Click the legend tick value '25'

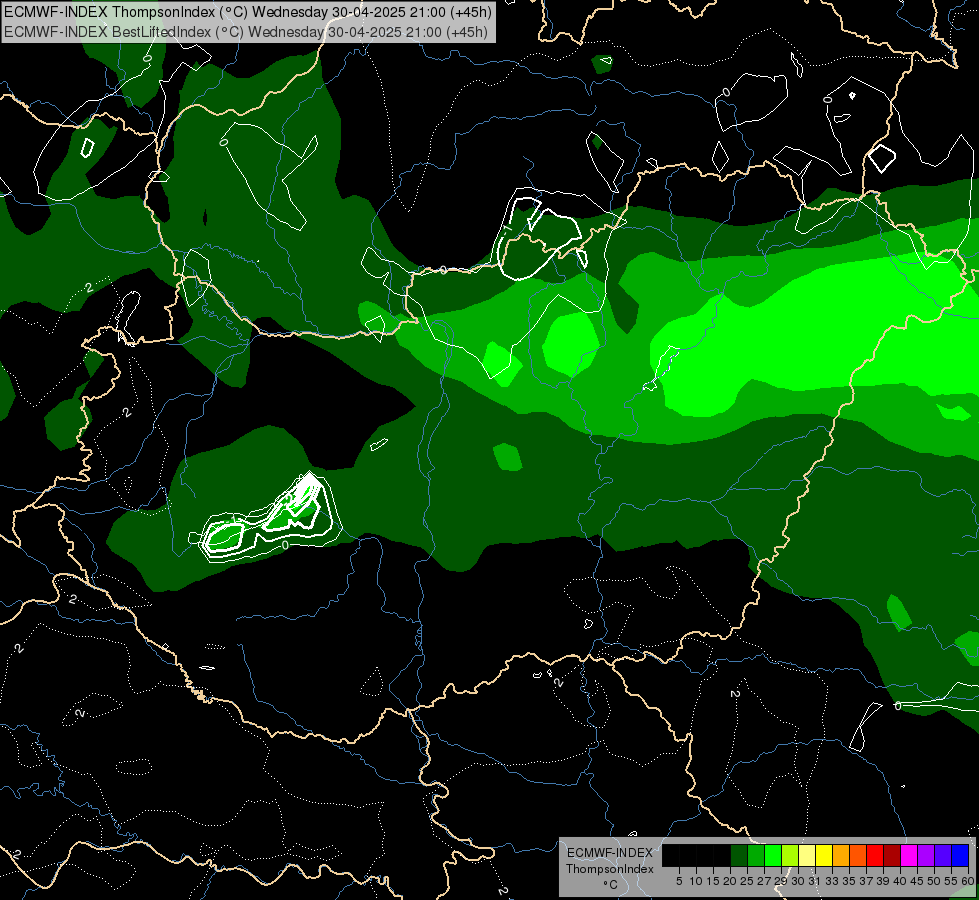(747, 881)
